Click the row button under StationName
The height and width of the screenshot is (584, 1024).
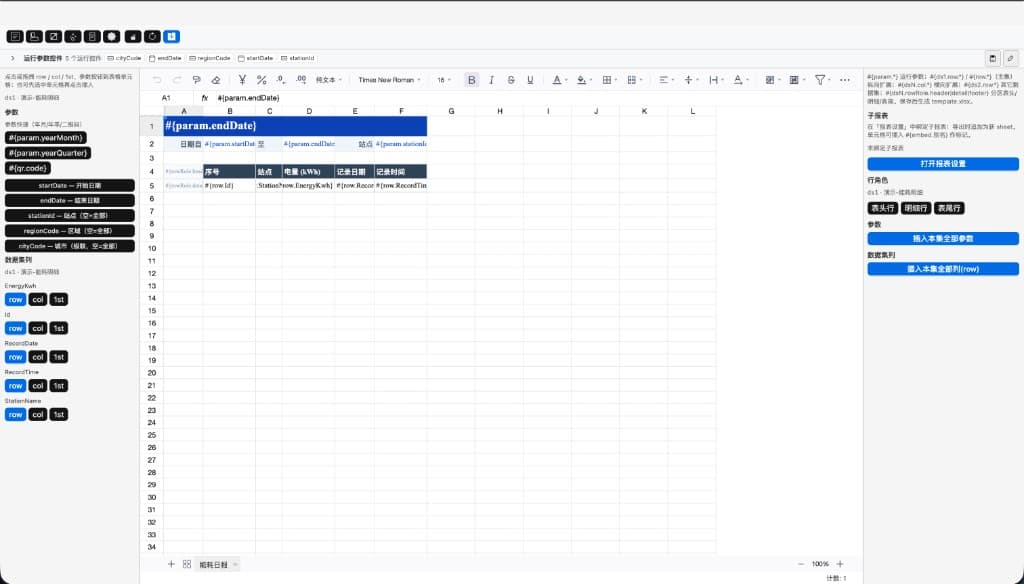(x=15, y=414)
